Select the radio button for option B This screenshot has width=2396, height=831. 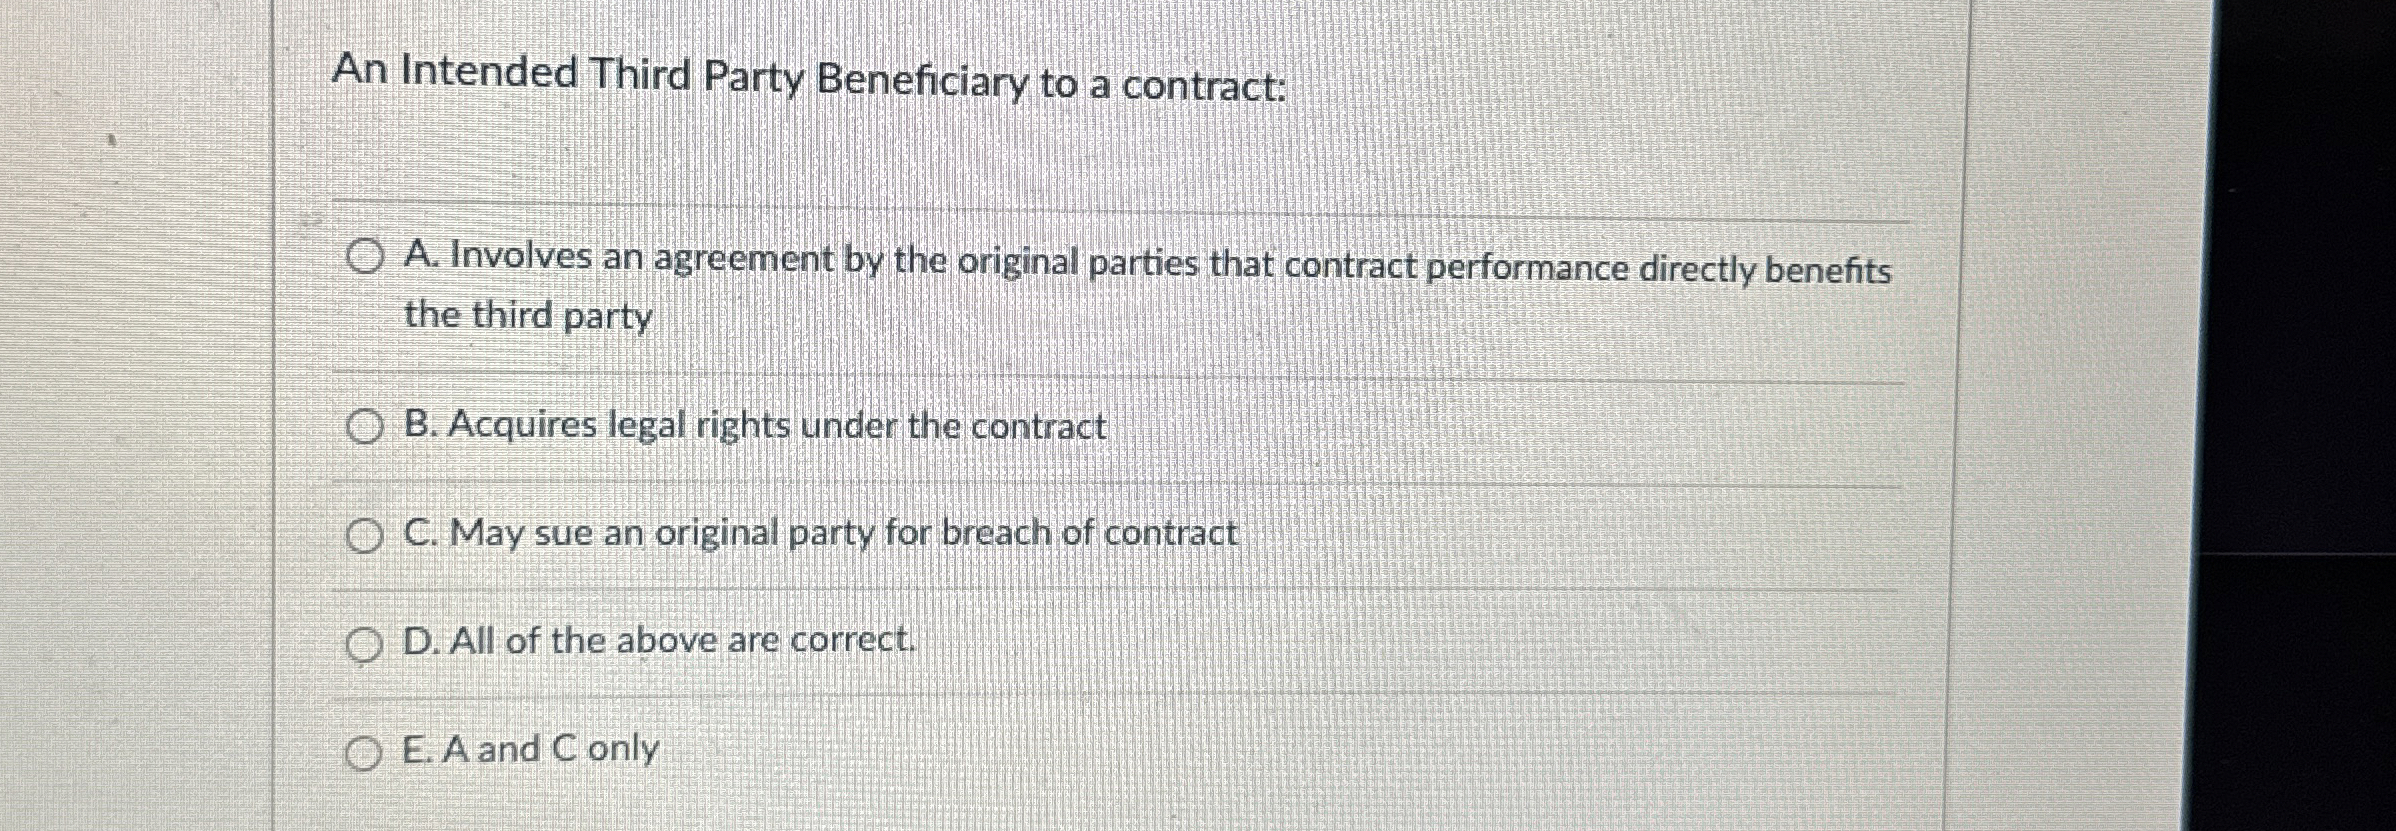click(x=365, y=428)
